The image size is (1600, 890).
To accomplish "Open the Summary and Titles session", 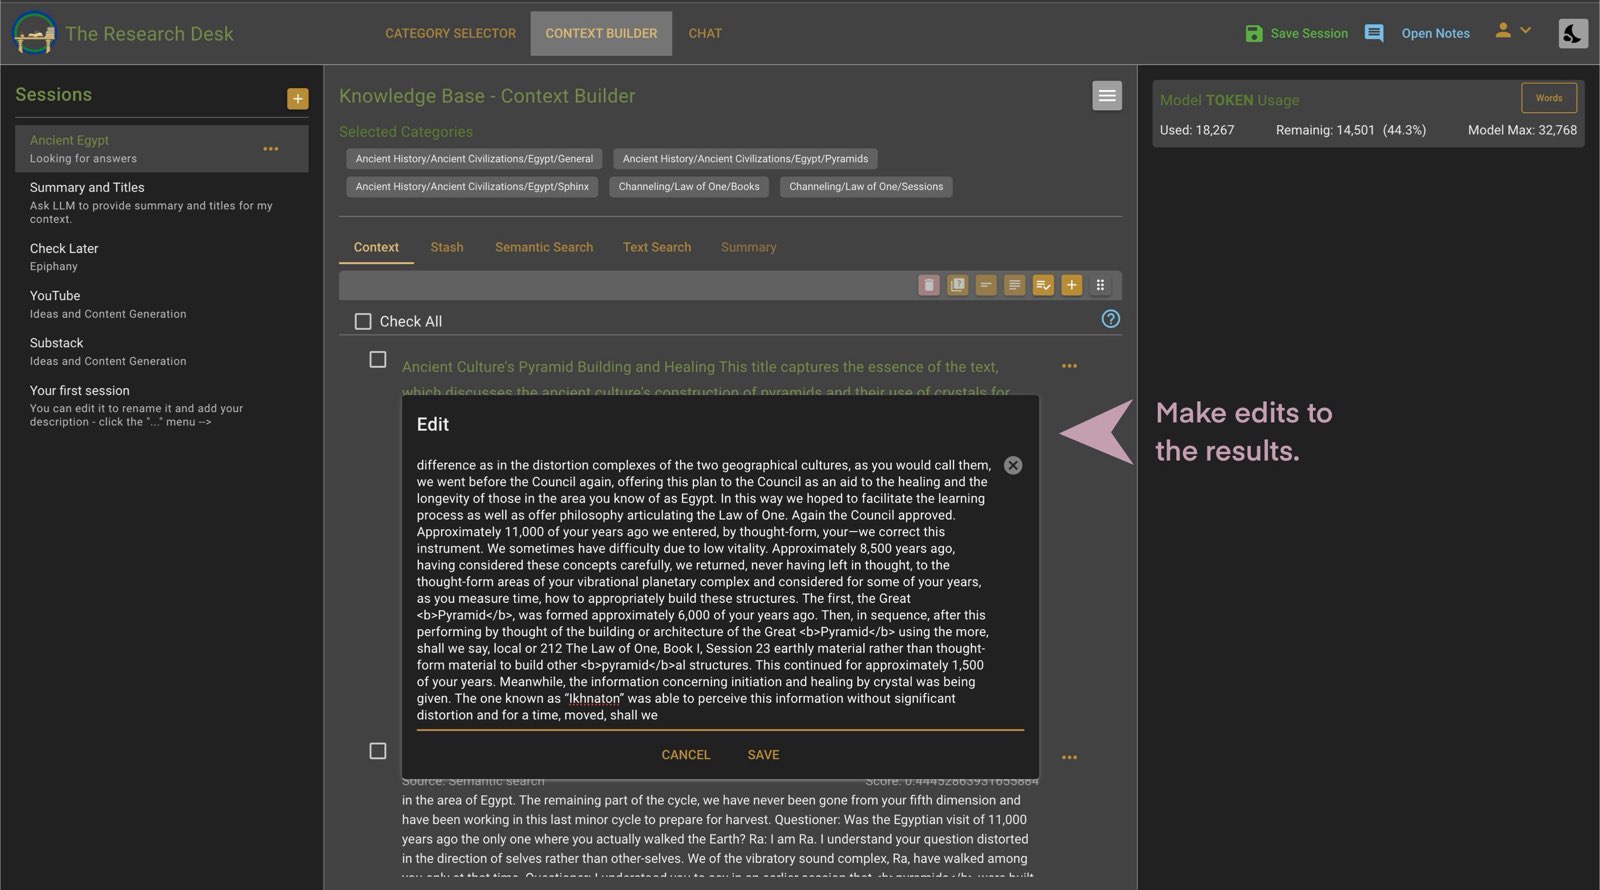I will (161, 202).
